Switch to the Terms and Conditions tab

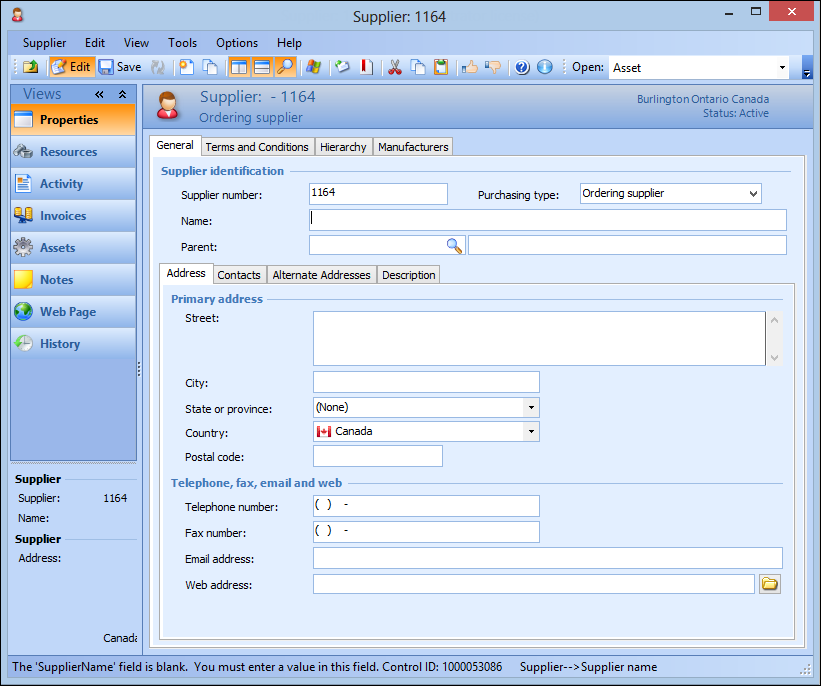pos(257,147)
